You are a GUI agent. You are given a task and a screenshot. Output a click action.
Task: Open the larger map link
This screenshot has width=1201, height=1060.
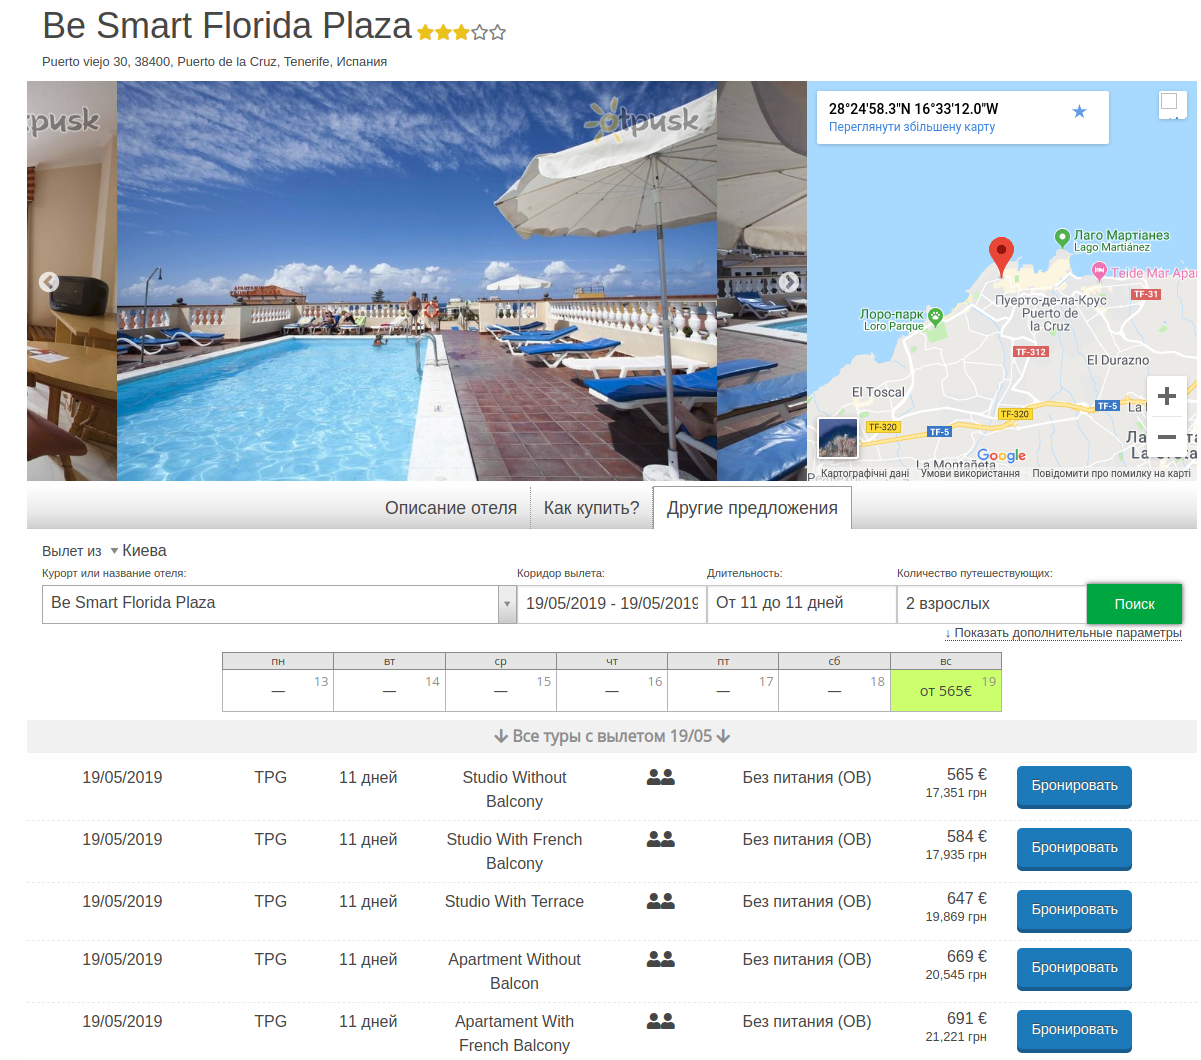911,127
